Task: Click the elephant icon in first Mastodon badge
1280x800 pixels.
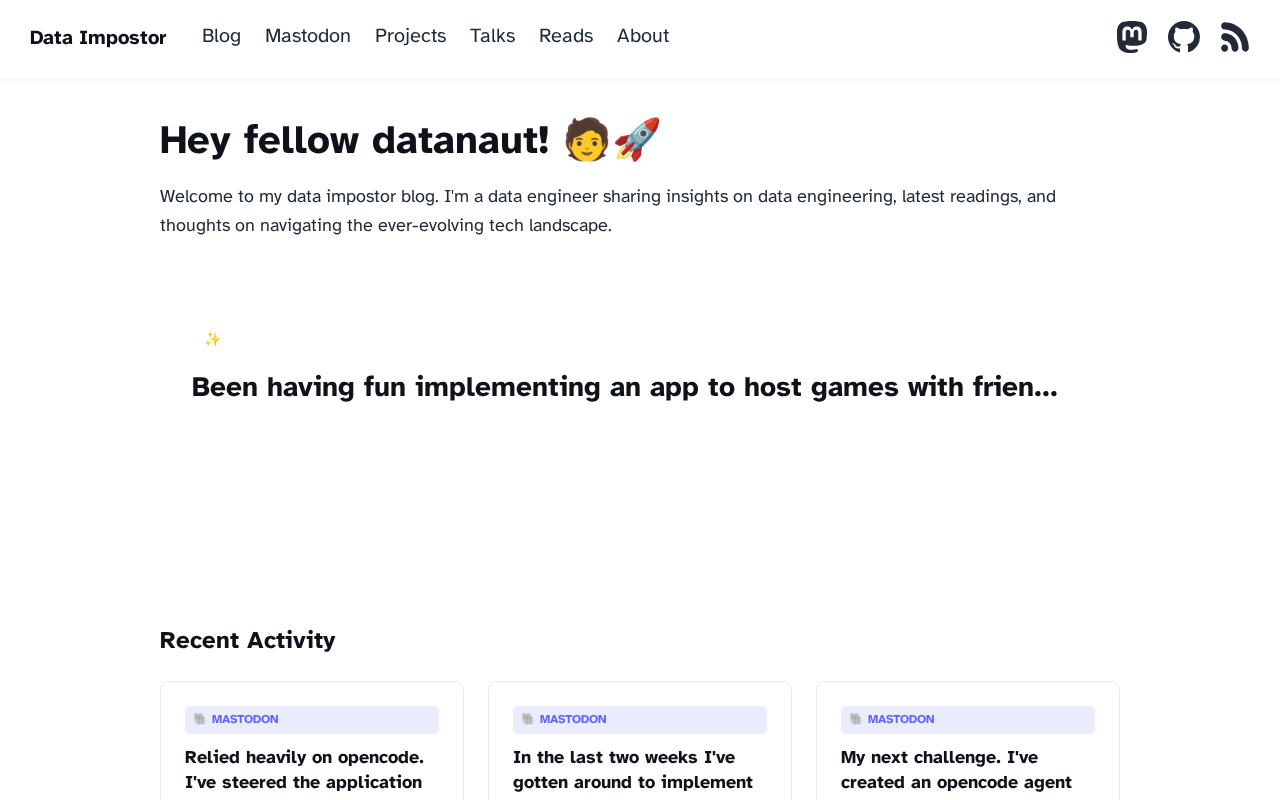Action: [x=200, y=719]
